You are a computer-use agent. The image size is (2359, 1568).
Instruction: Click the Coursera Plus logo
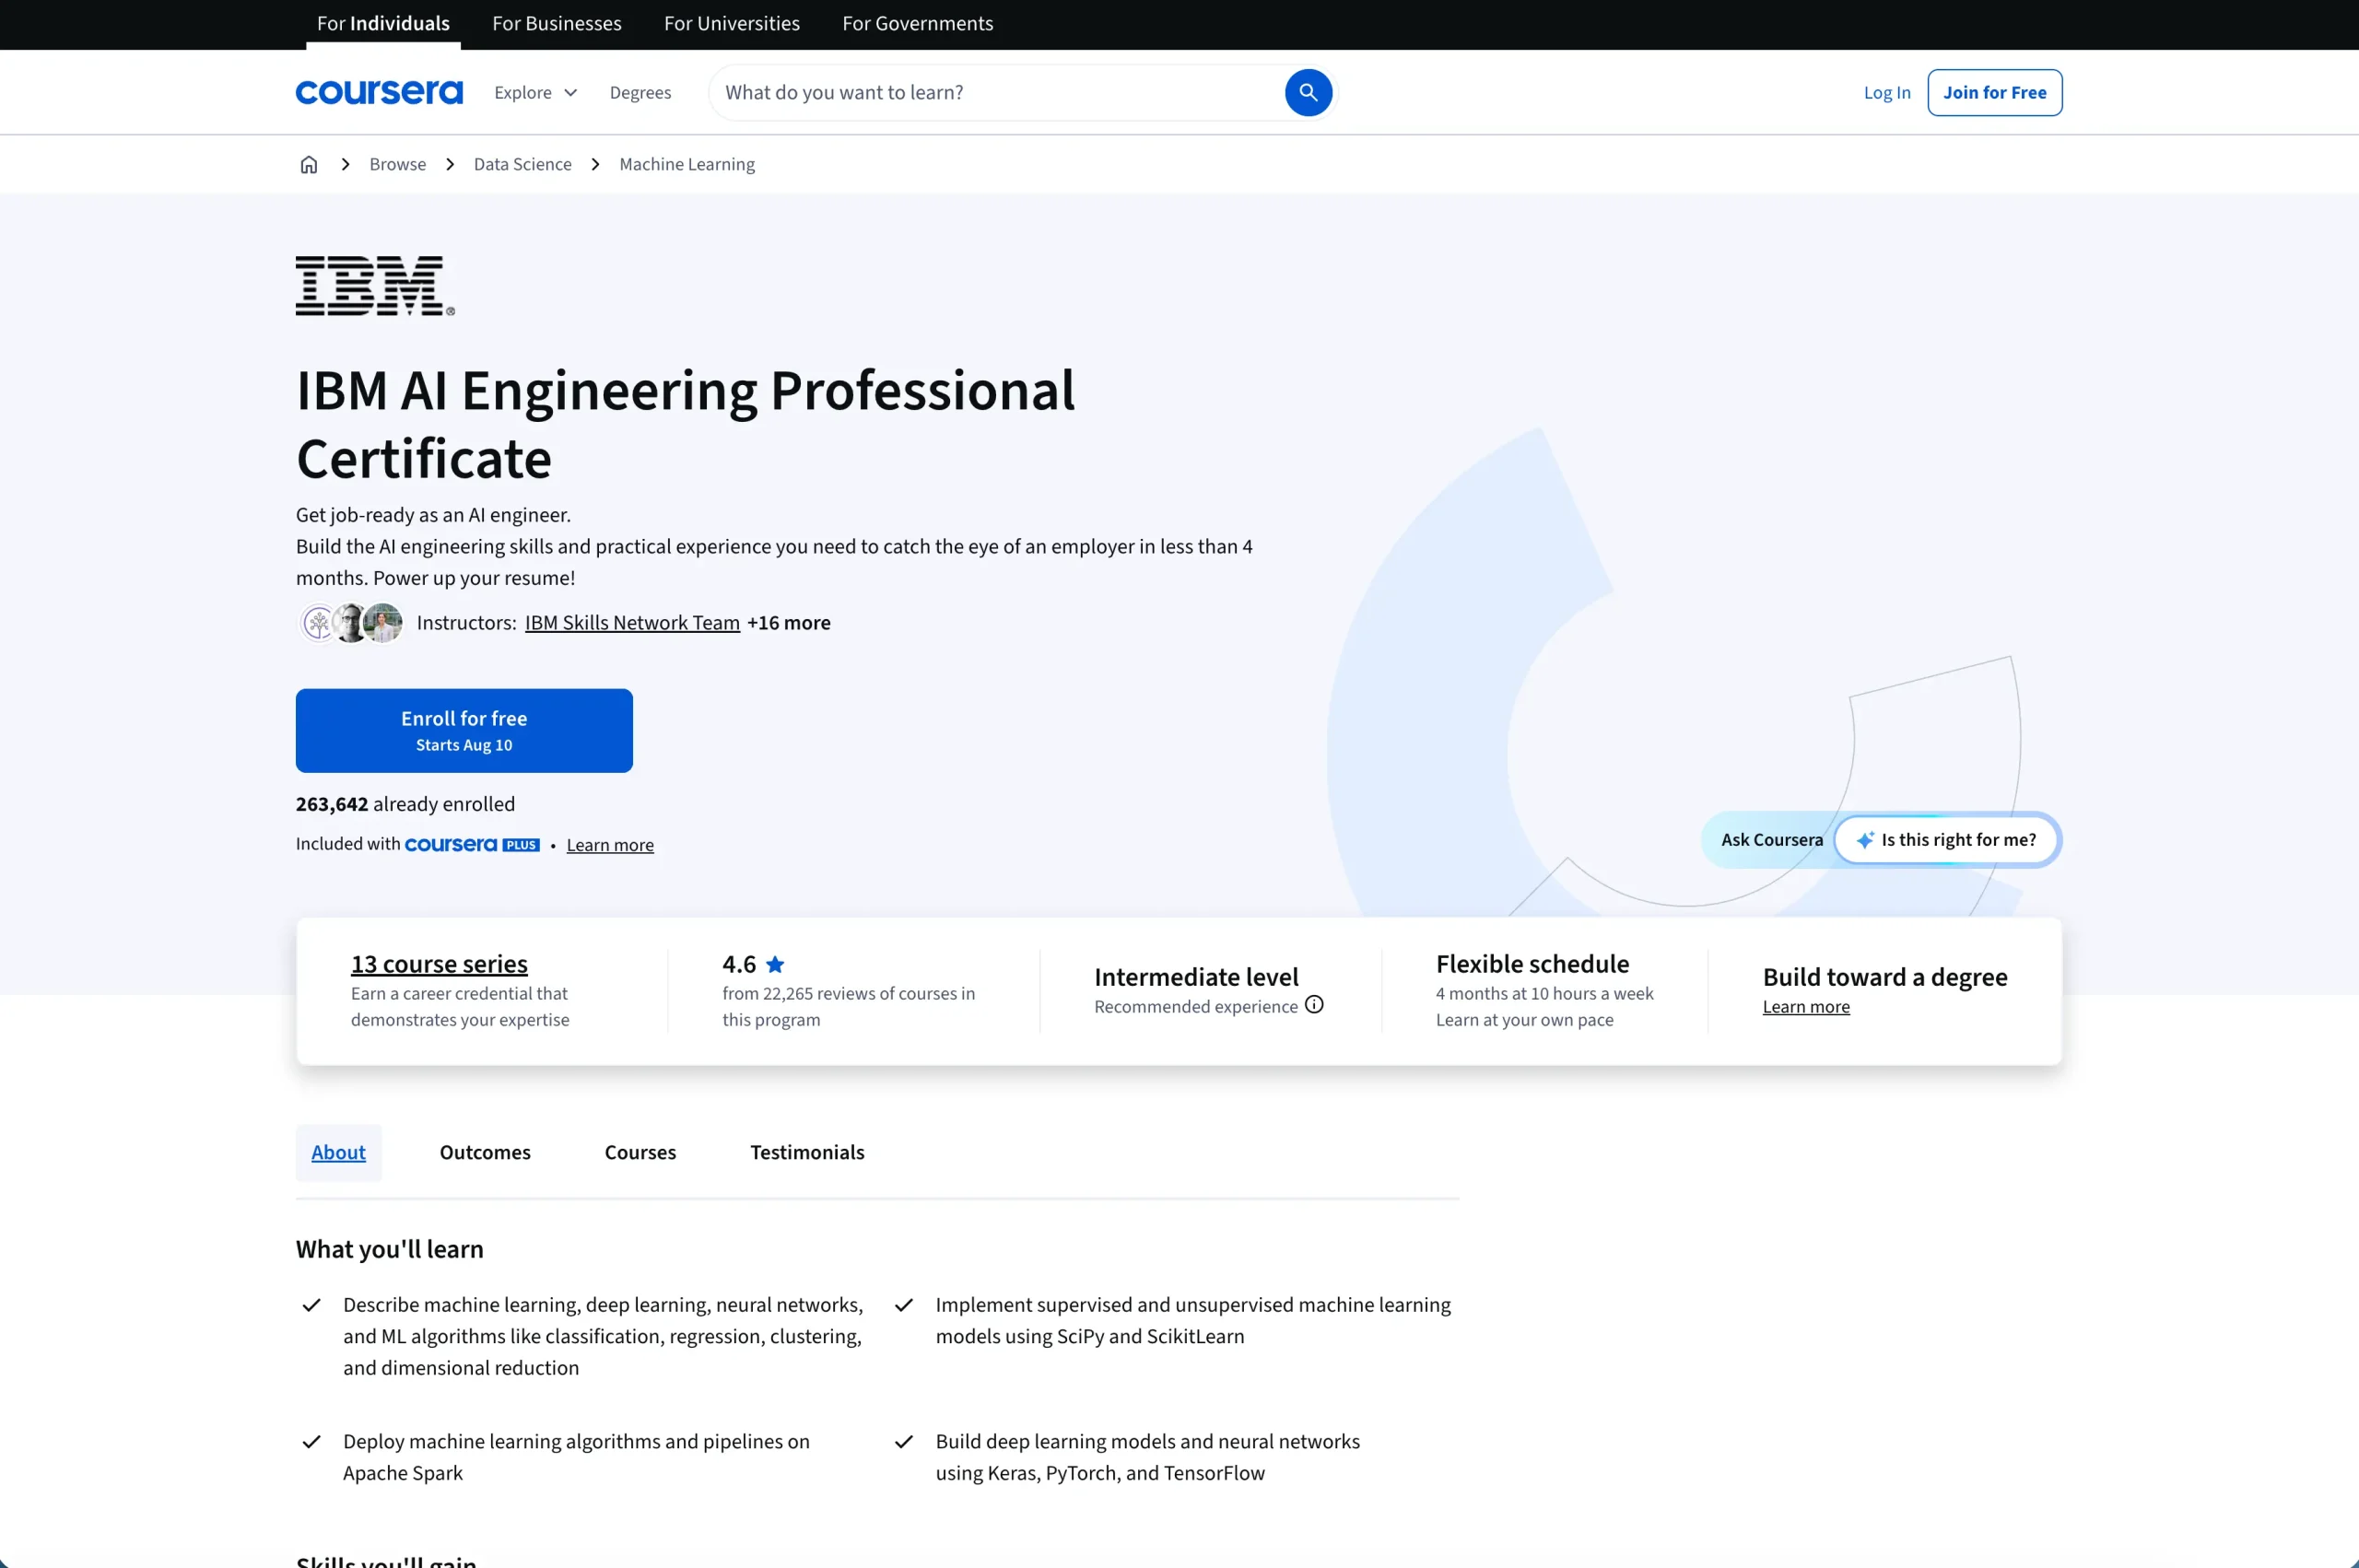point(472,845)
